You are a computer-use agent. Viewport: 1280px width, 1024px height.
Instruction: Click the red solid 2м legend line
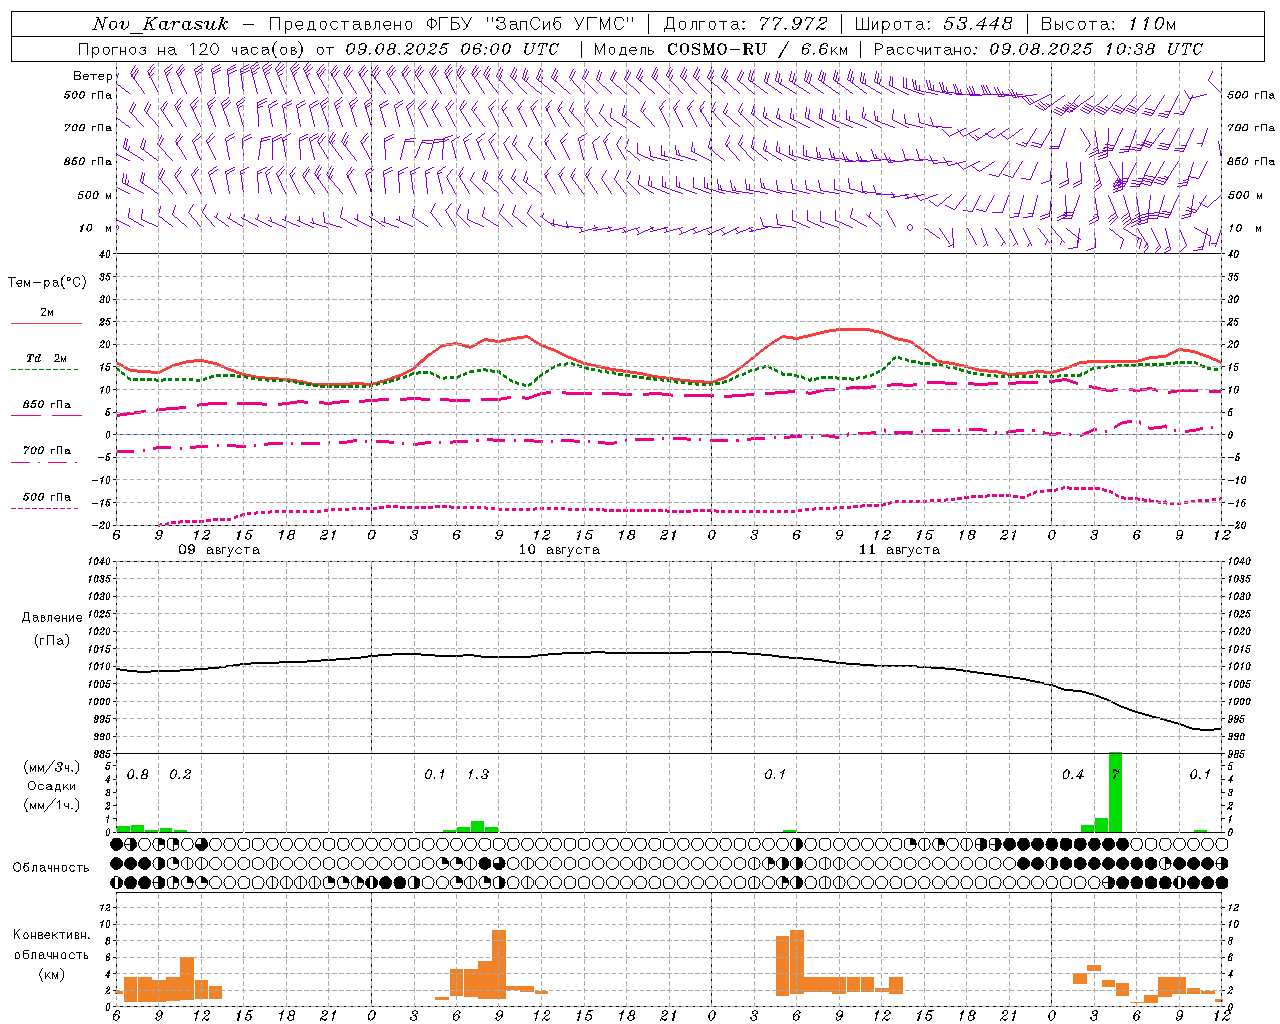tap(46, 324)
